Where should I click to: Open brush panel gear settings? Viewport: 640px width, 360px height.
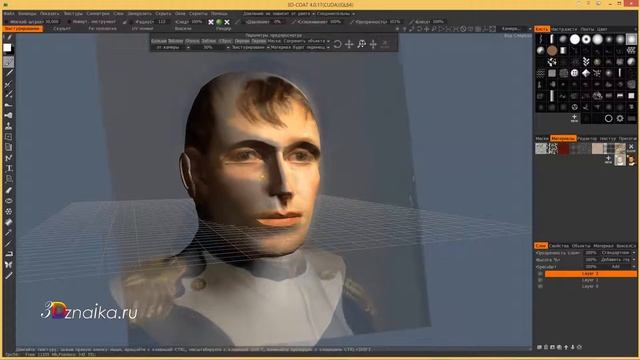(620, 118)
